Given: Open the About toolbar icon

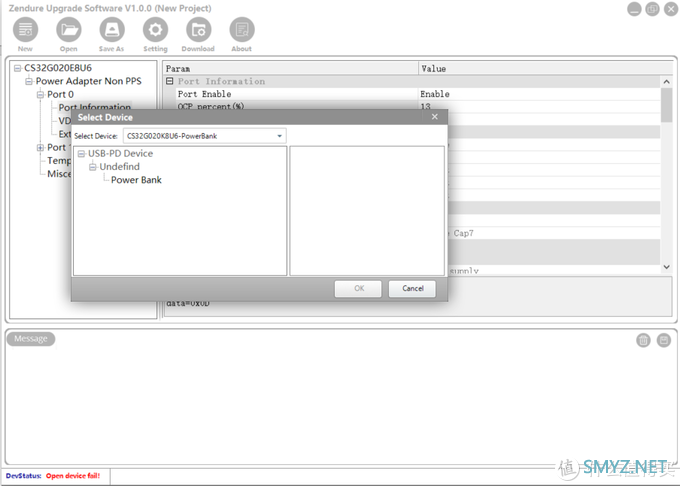Looking at the screenshot, I should coord(242,30).
